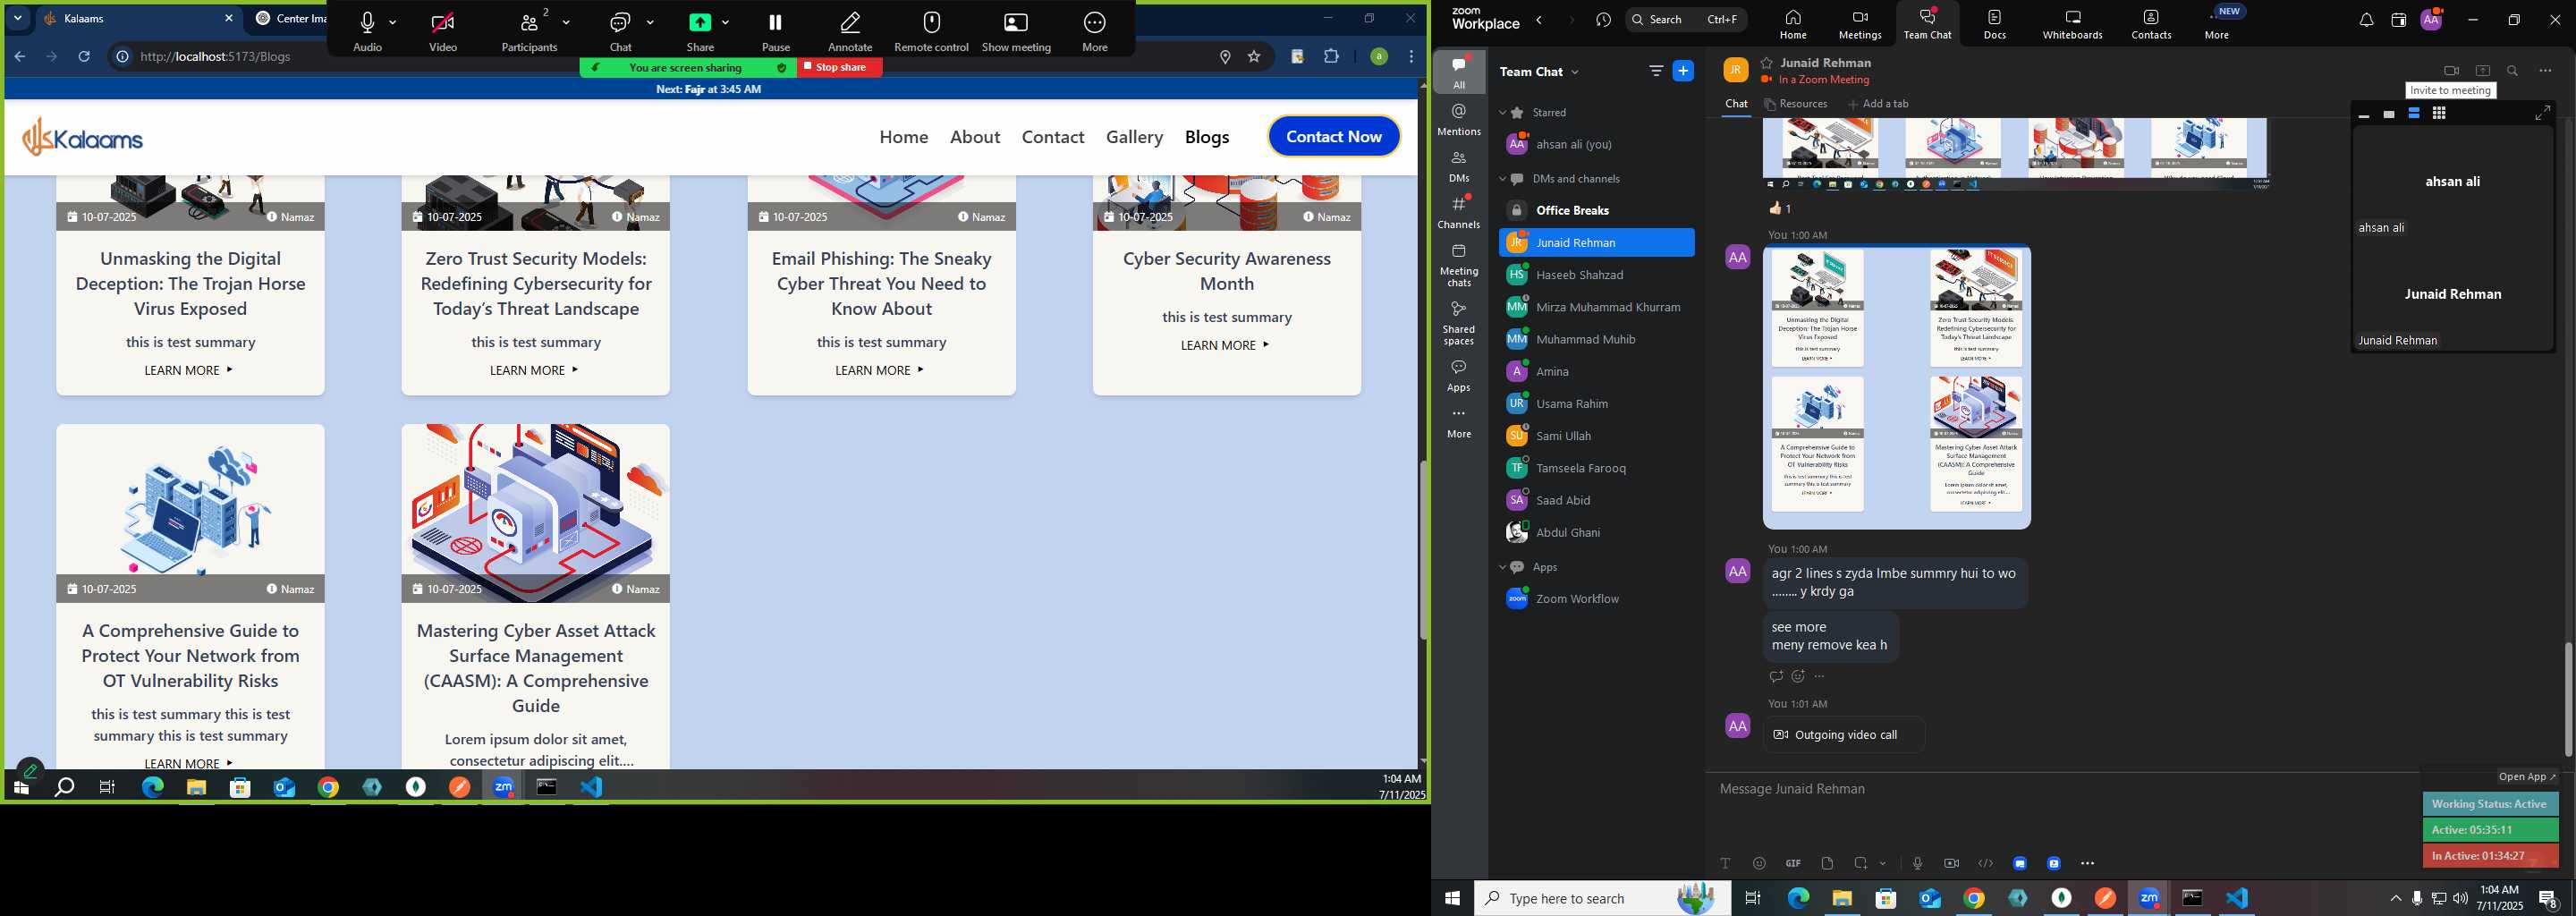This screenshot has height=916, width=2576.
Task: Select Mentions in Zoom chat sidebar
Action: (x=1459, y=120)
